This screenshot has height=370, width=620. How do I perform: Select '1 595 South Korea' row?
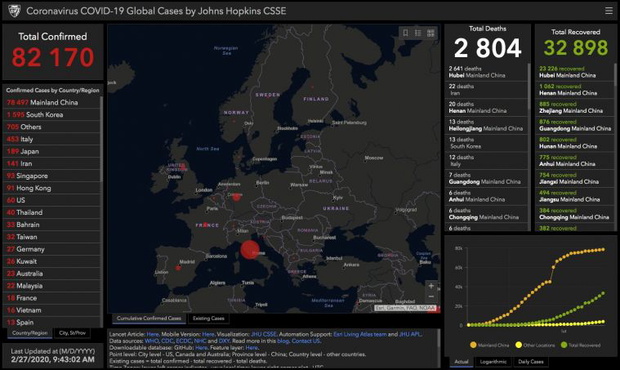tap(52, 115)
